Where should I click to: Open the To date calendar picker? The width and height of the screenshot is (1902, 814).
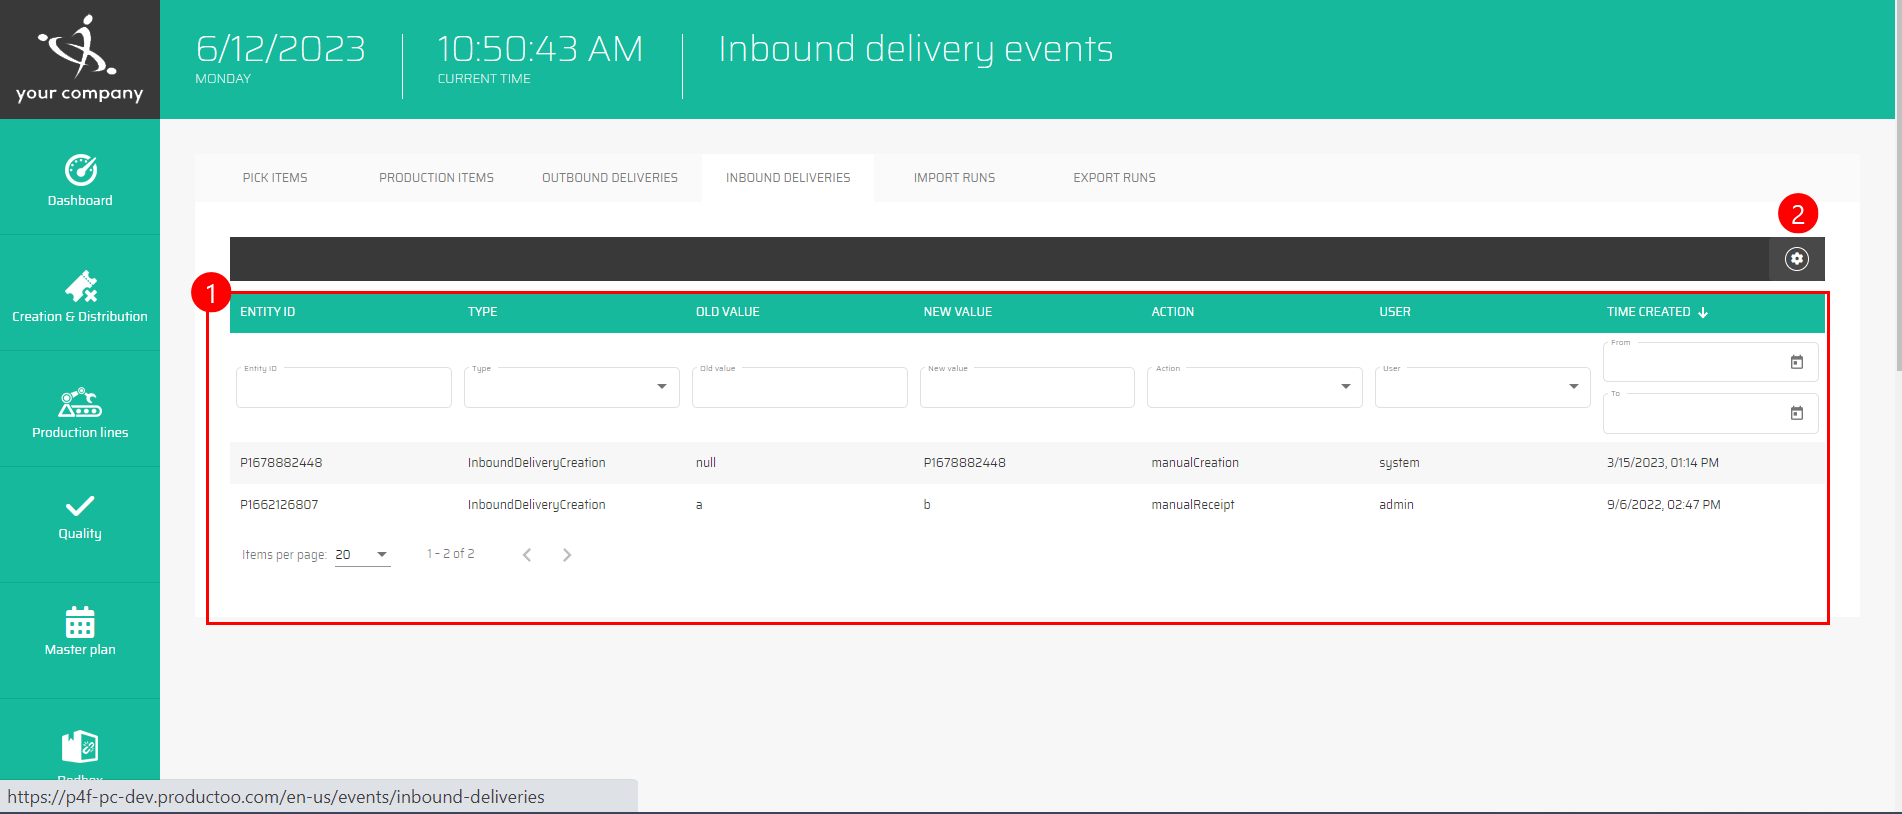(x=1796, y=413)
